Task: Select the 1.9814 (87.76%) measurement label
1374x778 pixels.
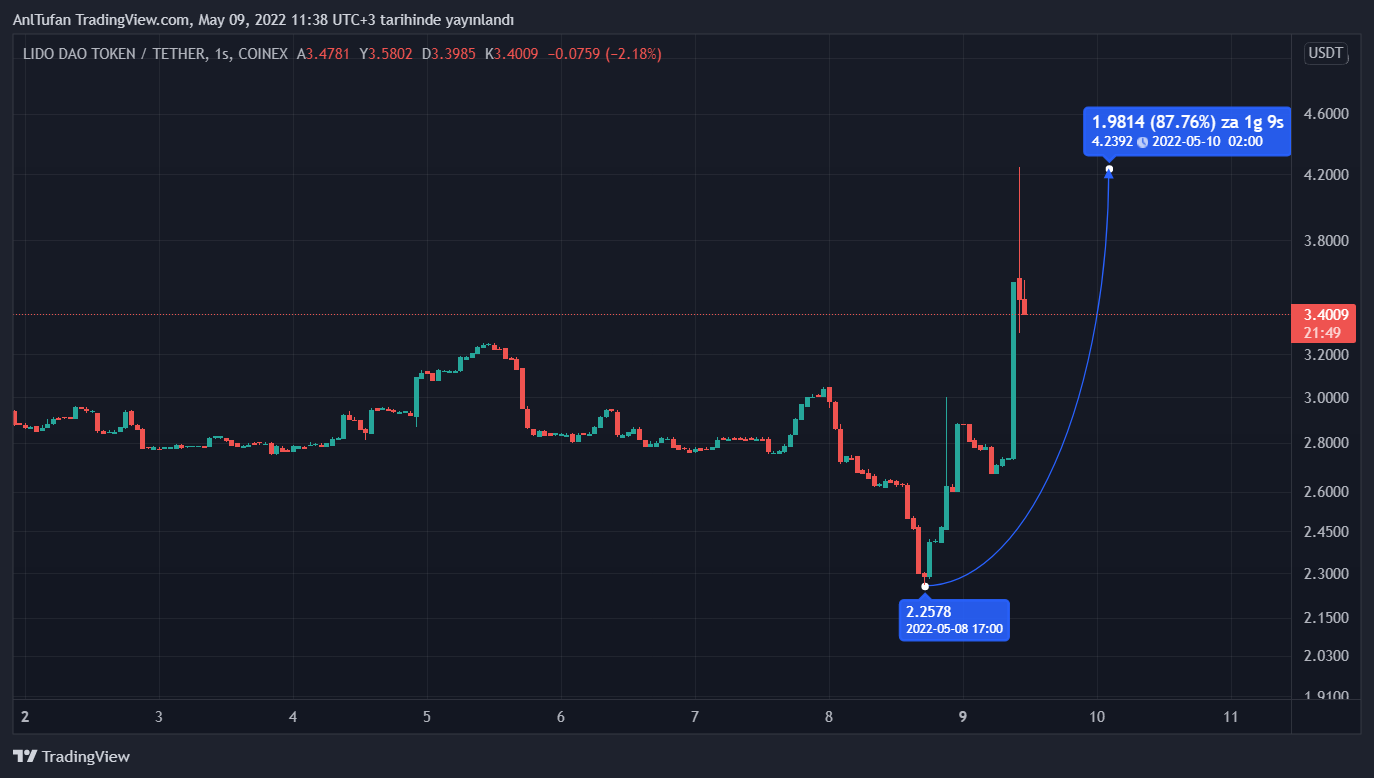Action: coord(1187,122)
